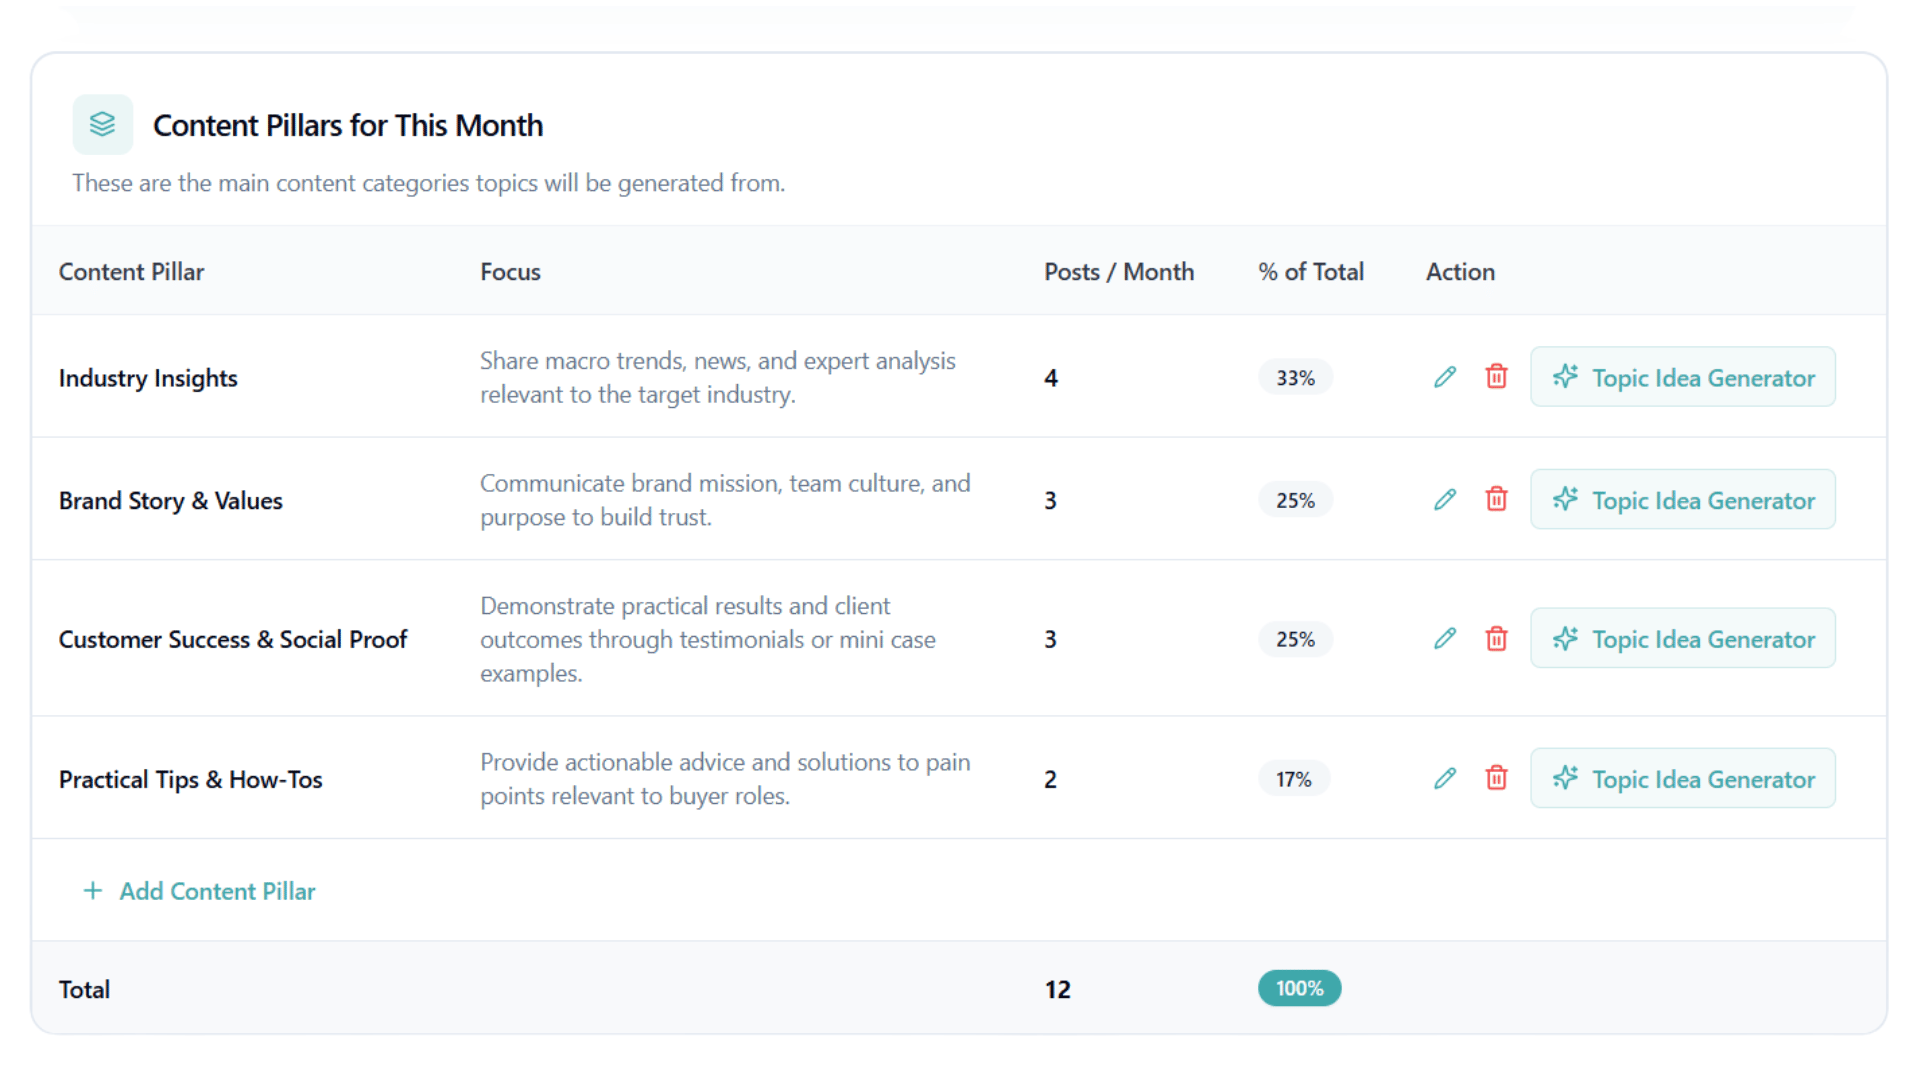Edit the Practical Tips & How-Tos pillar
1920x1080 pixels.
click(x=1445, y=778)
